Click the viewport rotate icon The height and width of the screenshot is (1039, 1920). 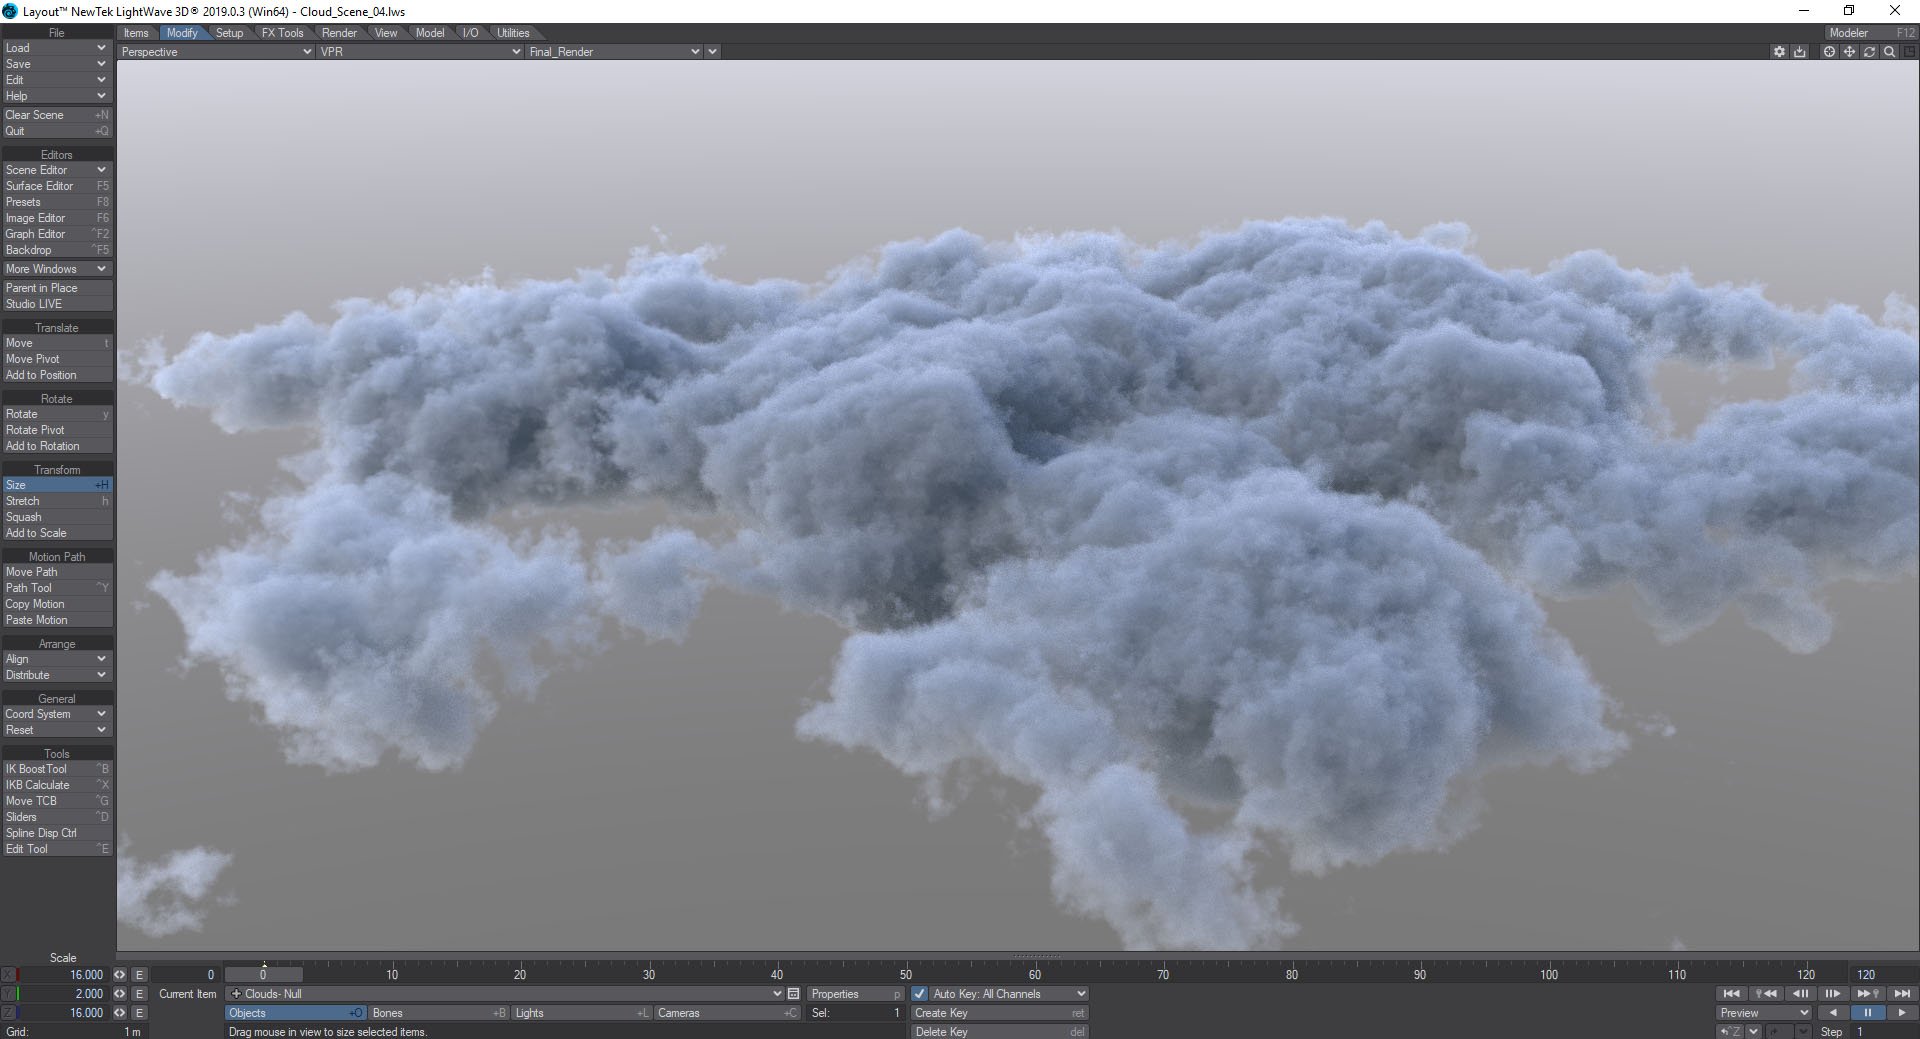tap(1869, 52)
